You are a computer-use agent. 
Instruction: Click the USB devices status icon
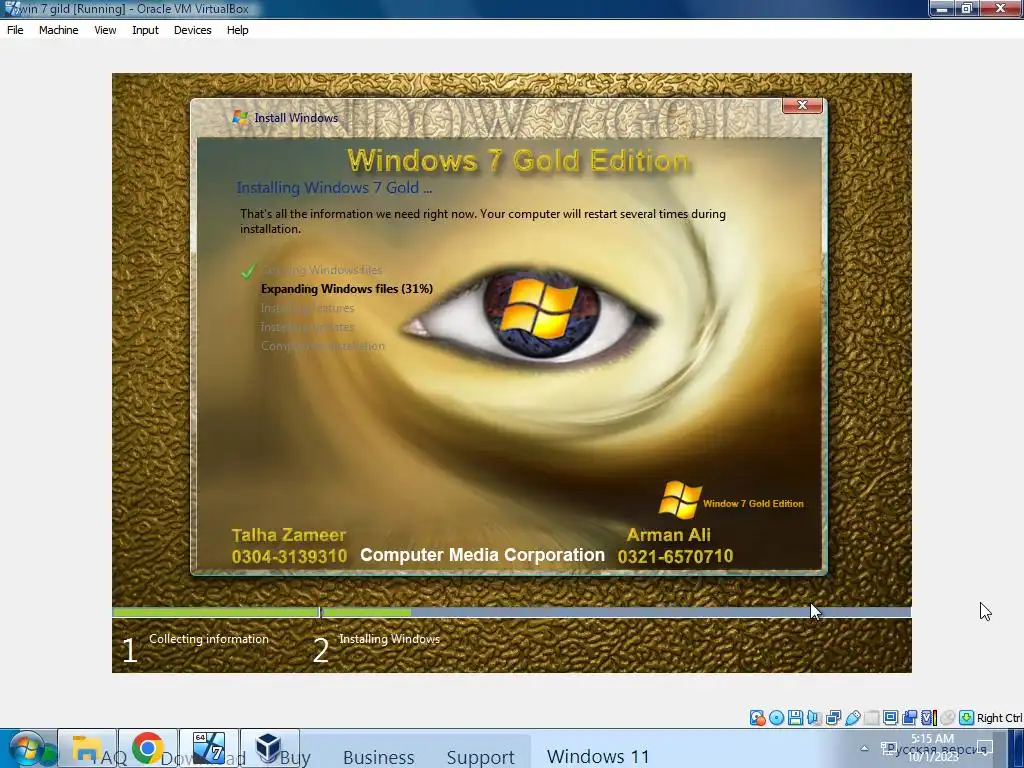point(852,718)
